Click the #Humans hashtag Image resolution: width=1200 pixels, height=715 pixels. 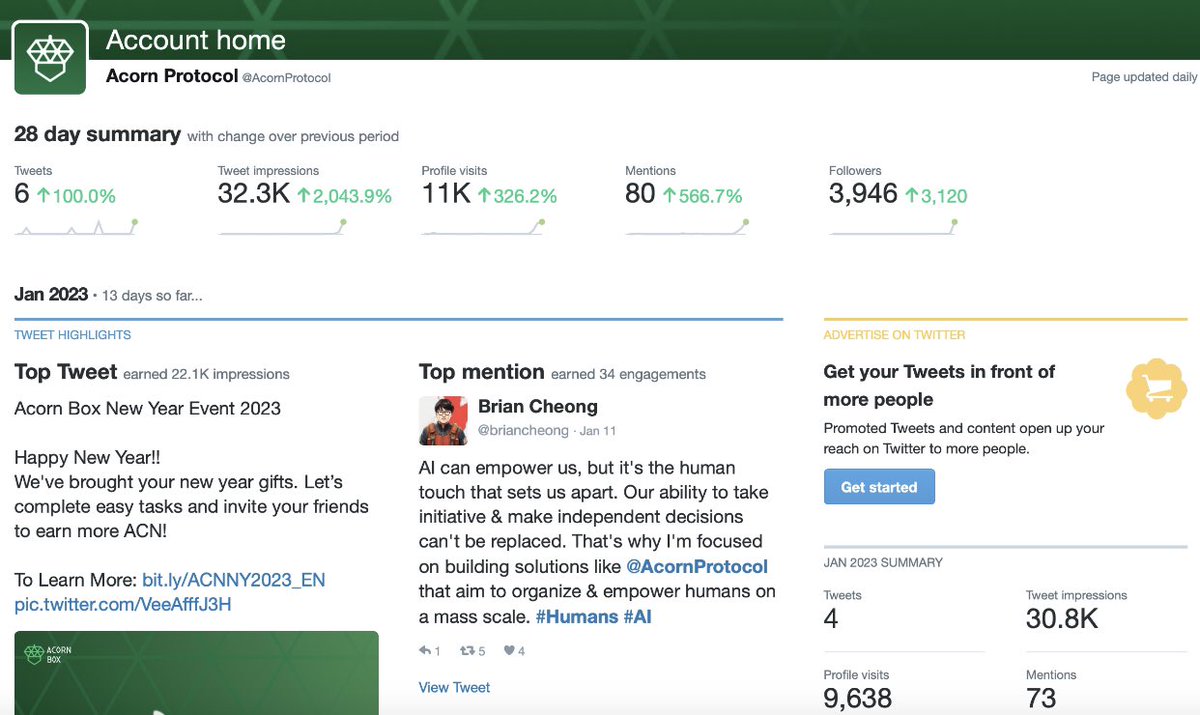point(577,617)
